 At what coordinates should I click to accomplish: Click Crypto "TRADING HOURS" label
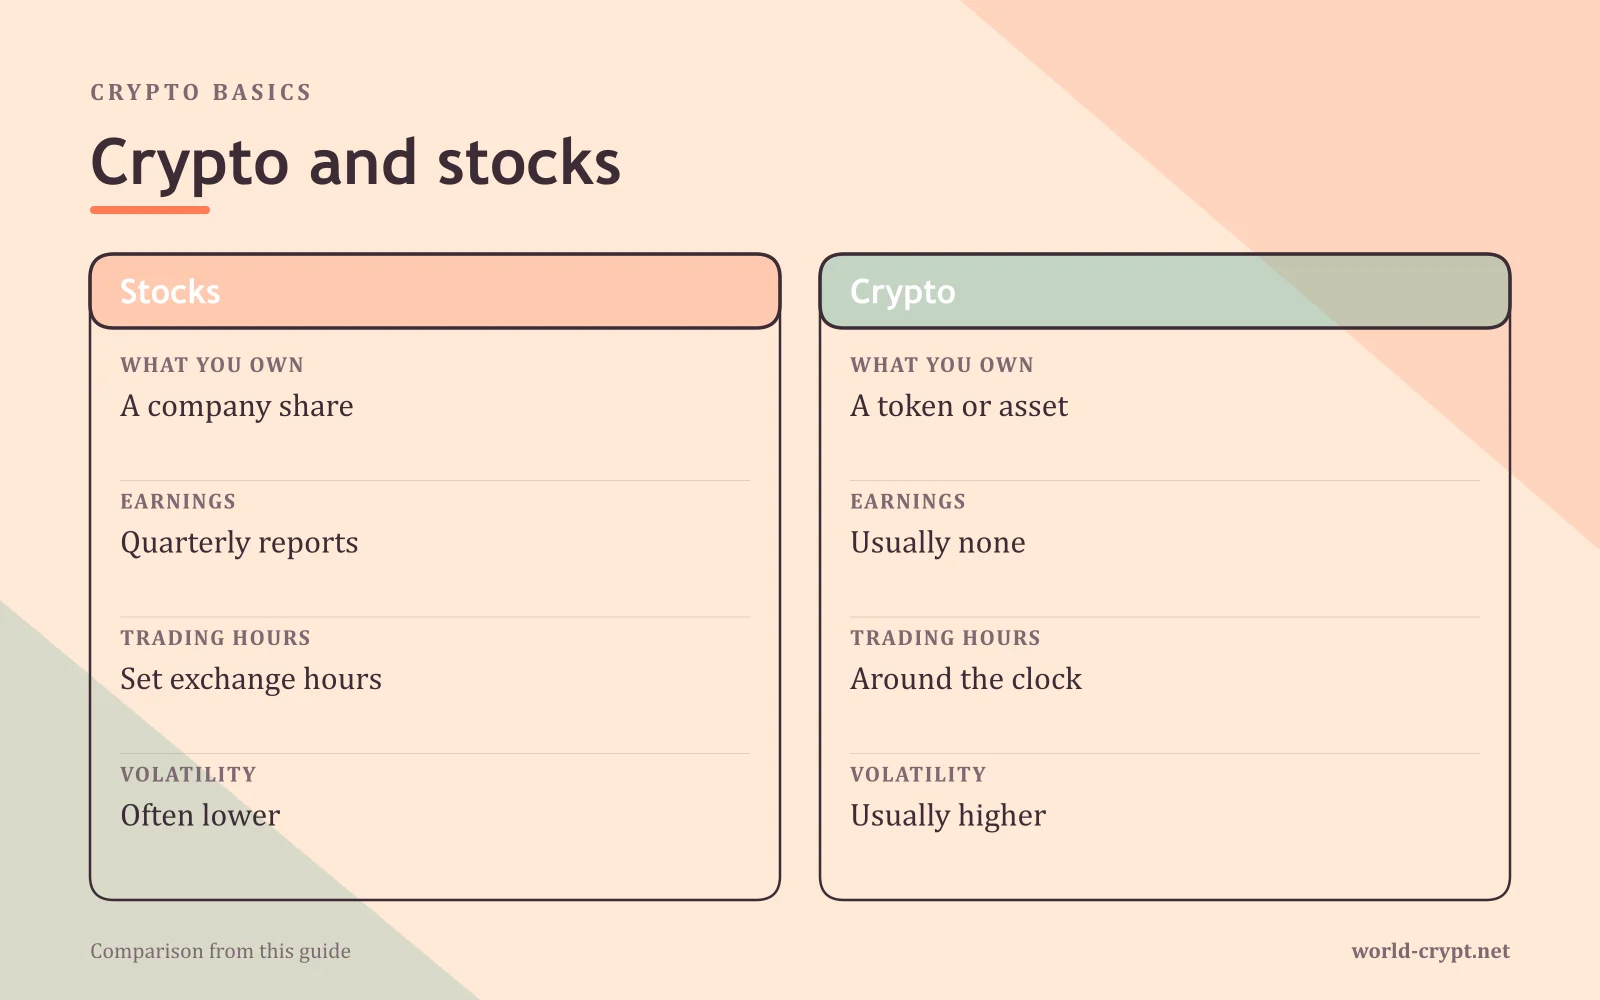pyautogui.click(x=945, y=638)
